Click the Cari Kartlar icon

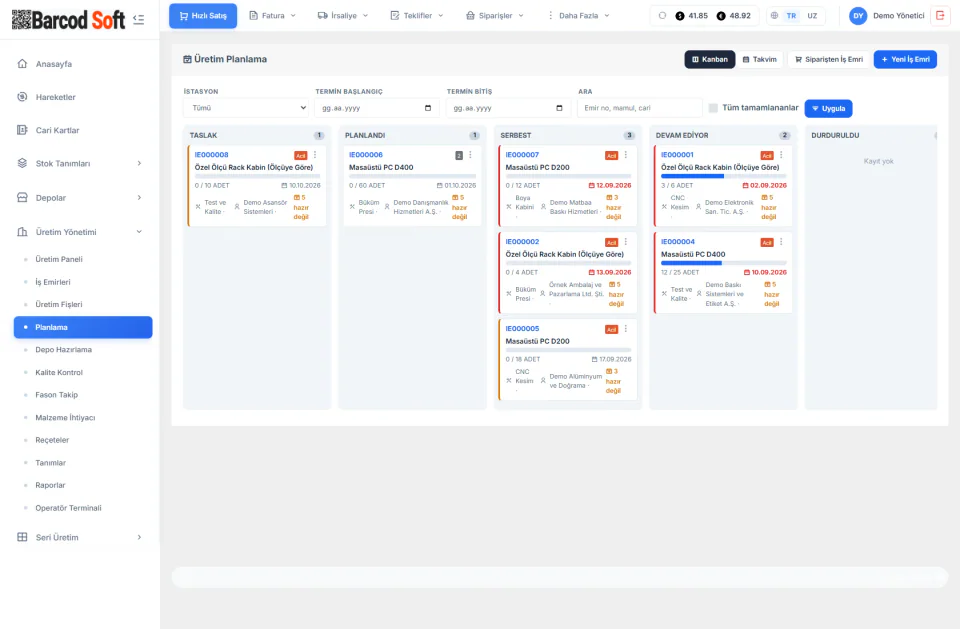click(x=23, y=130)
